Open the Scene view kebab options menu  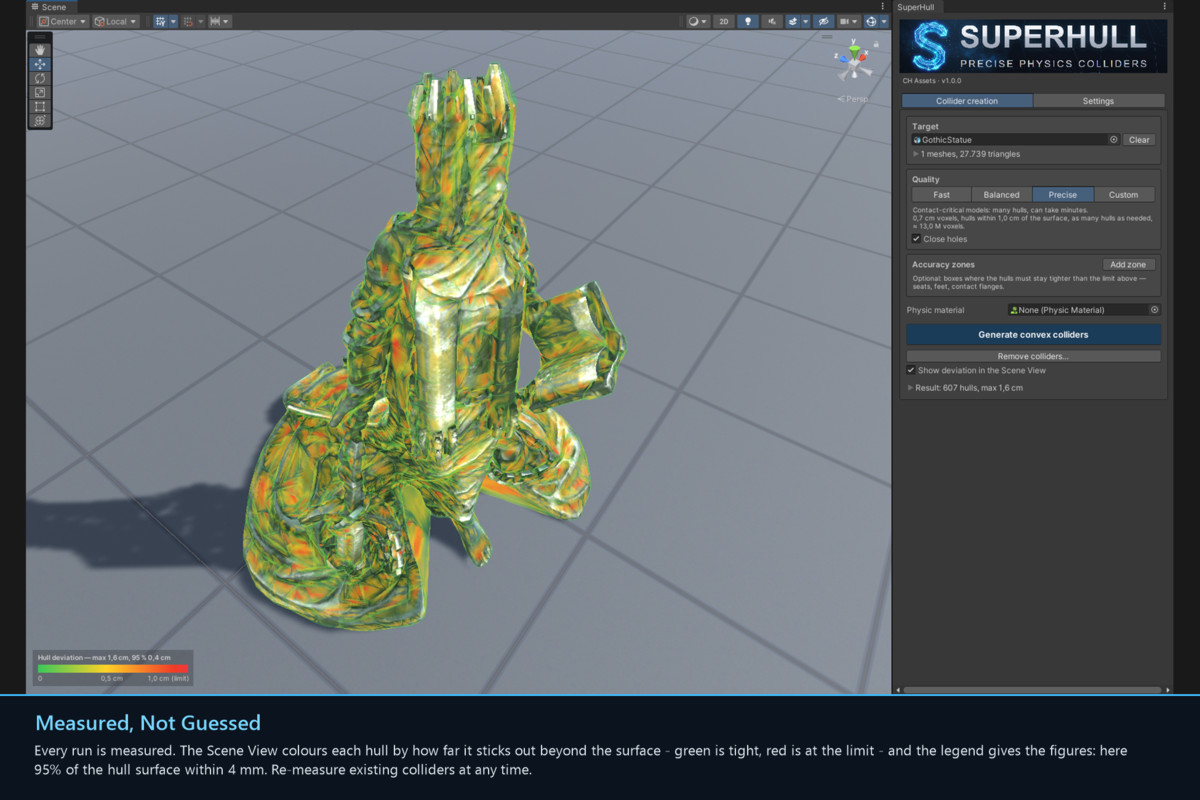point(883,6)
